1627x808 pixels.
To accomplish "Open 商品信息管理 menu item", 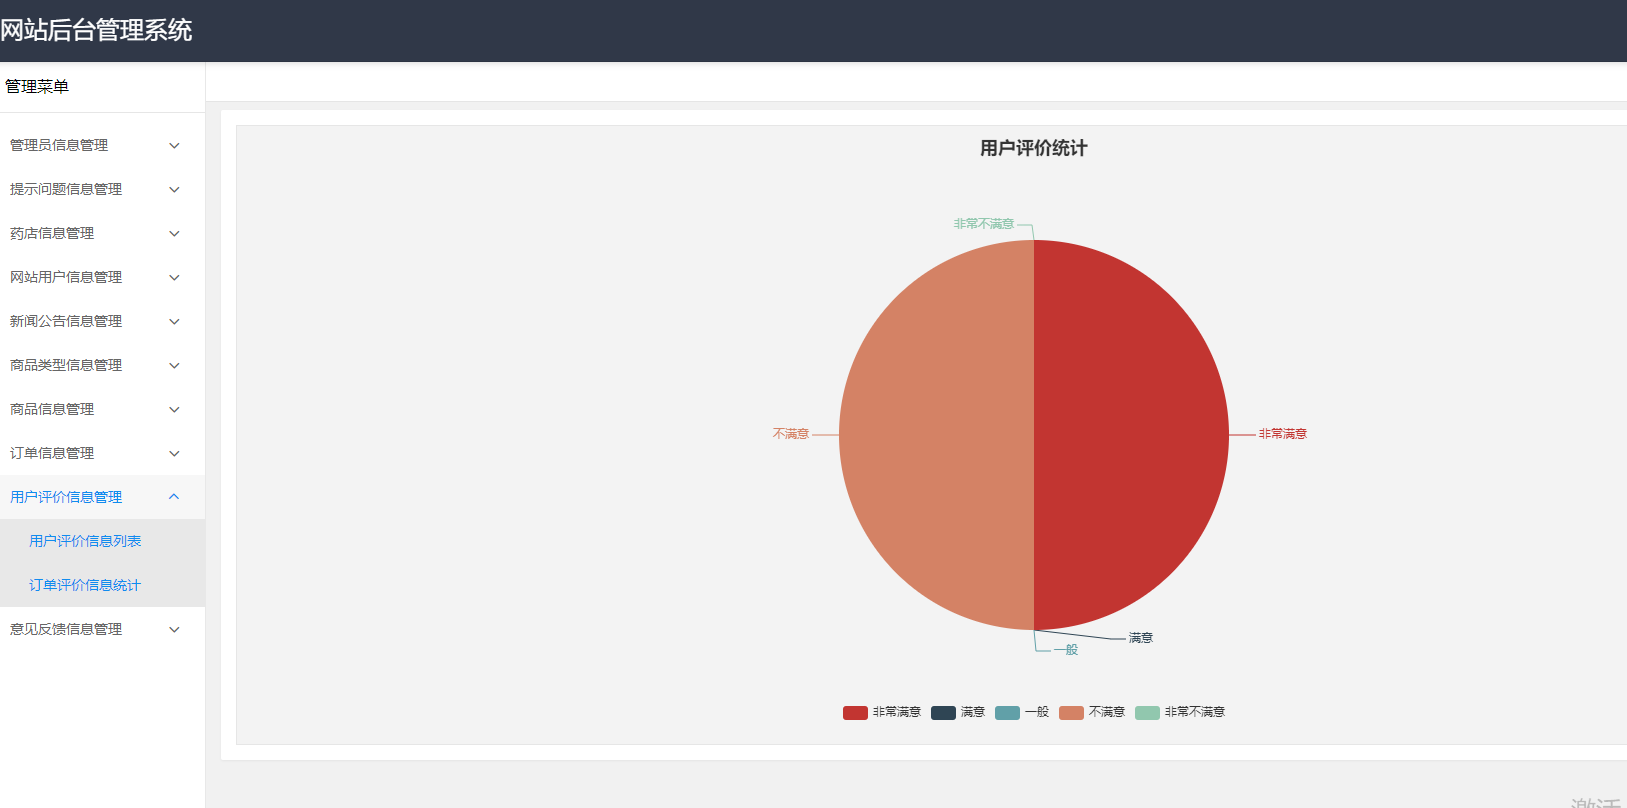I will pyautogui.click(x=102, y=409).
